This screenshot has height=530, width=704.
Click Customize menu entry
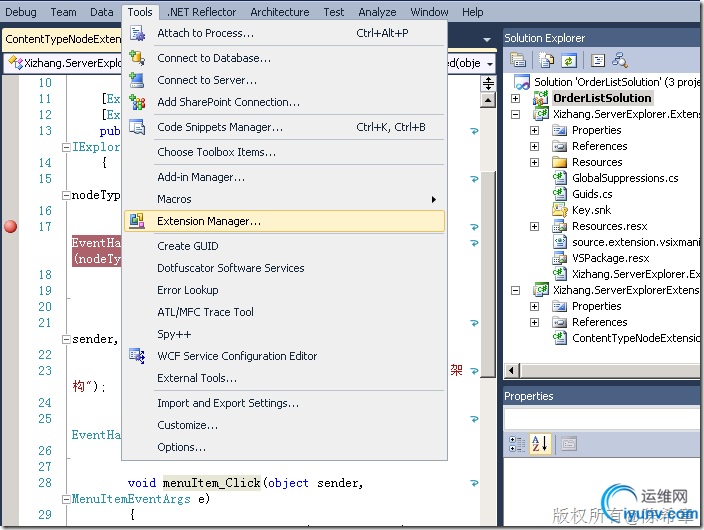pos(285,425)
